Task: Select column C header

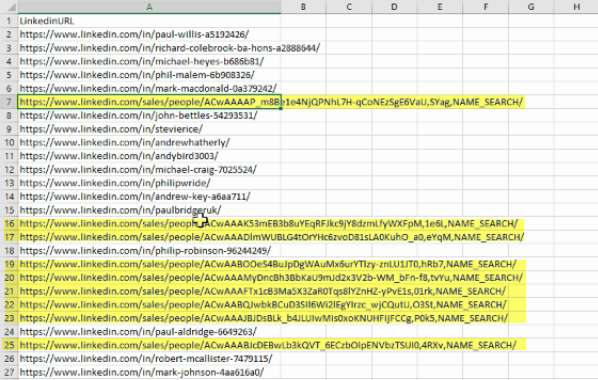Action: click(x=349, y=6)
